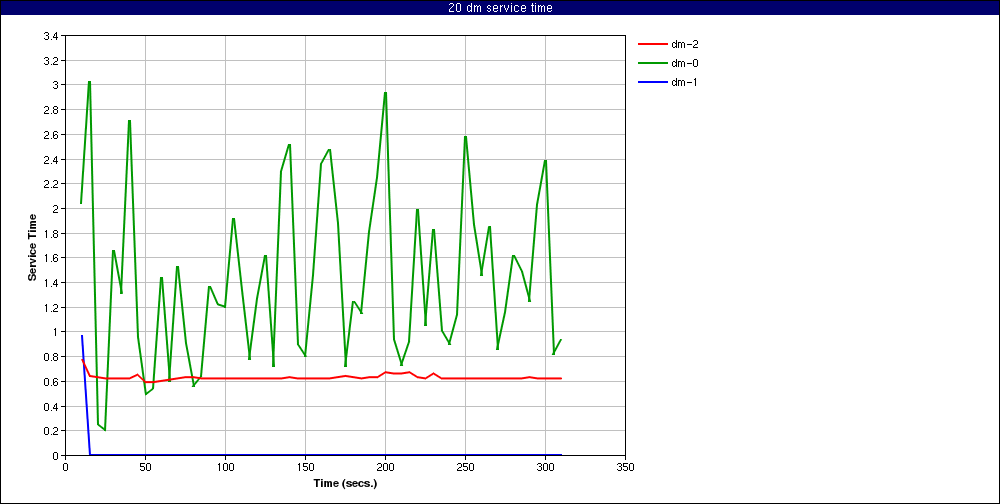Click the dm-0 peak at 40 seconds
The width and height of the screenshot is (1000, 504).
click(129, 121)
